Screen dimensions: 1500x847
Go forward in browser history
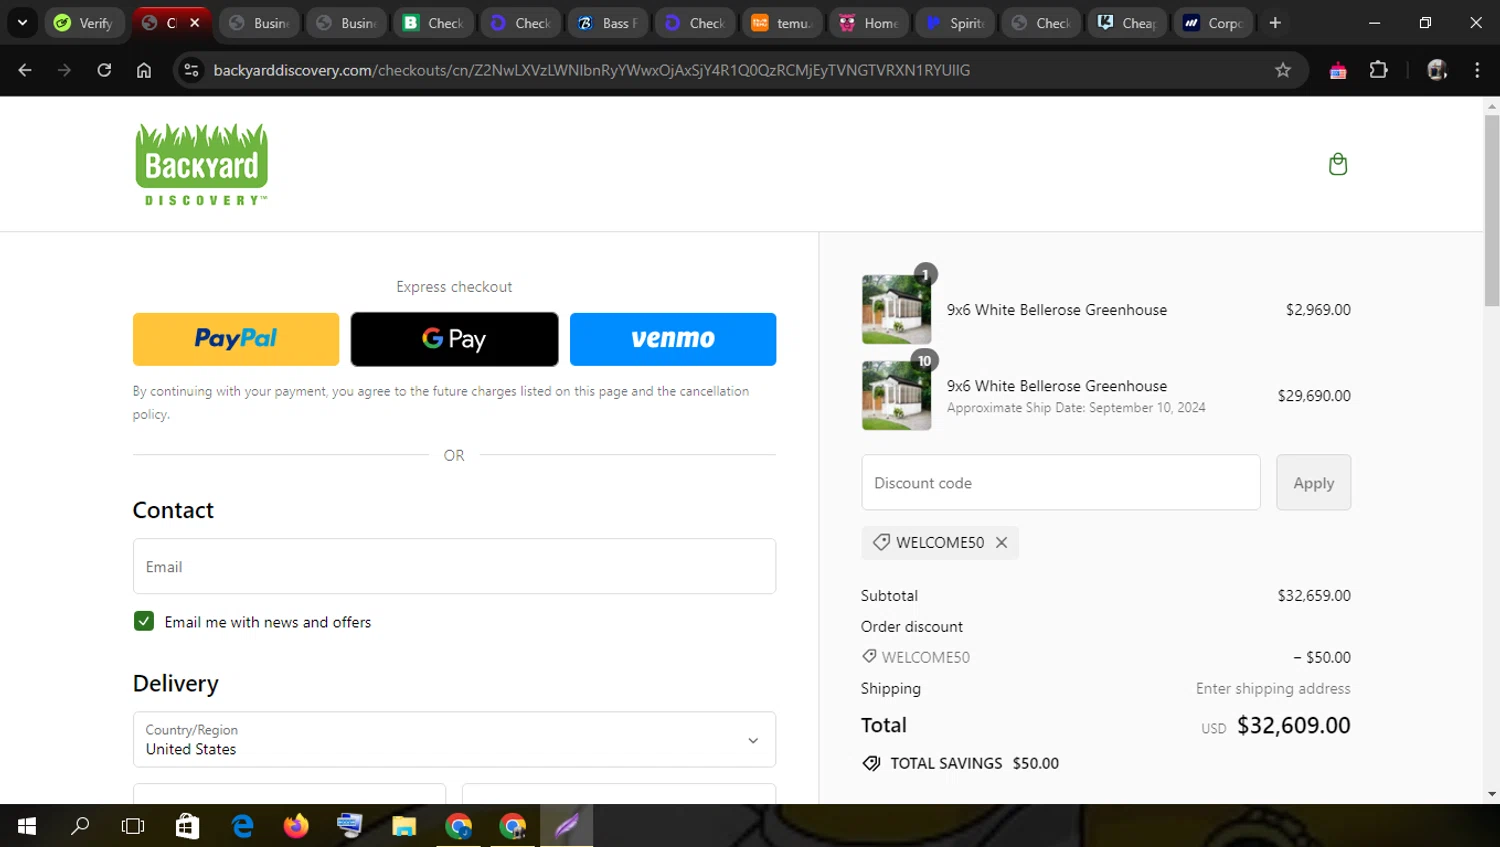click(x=64, y=70)
